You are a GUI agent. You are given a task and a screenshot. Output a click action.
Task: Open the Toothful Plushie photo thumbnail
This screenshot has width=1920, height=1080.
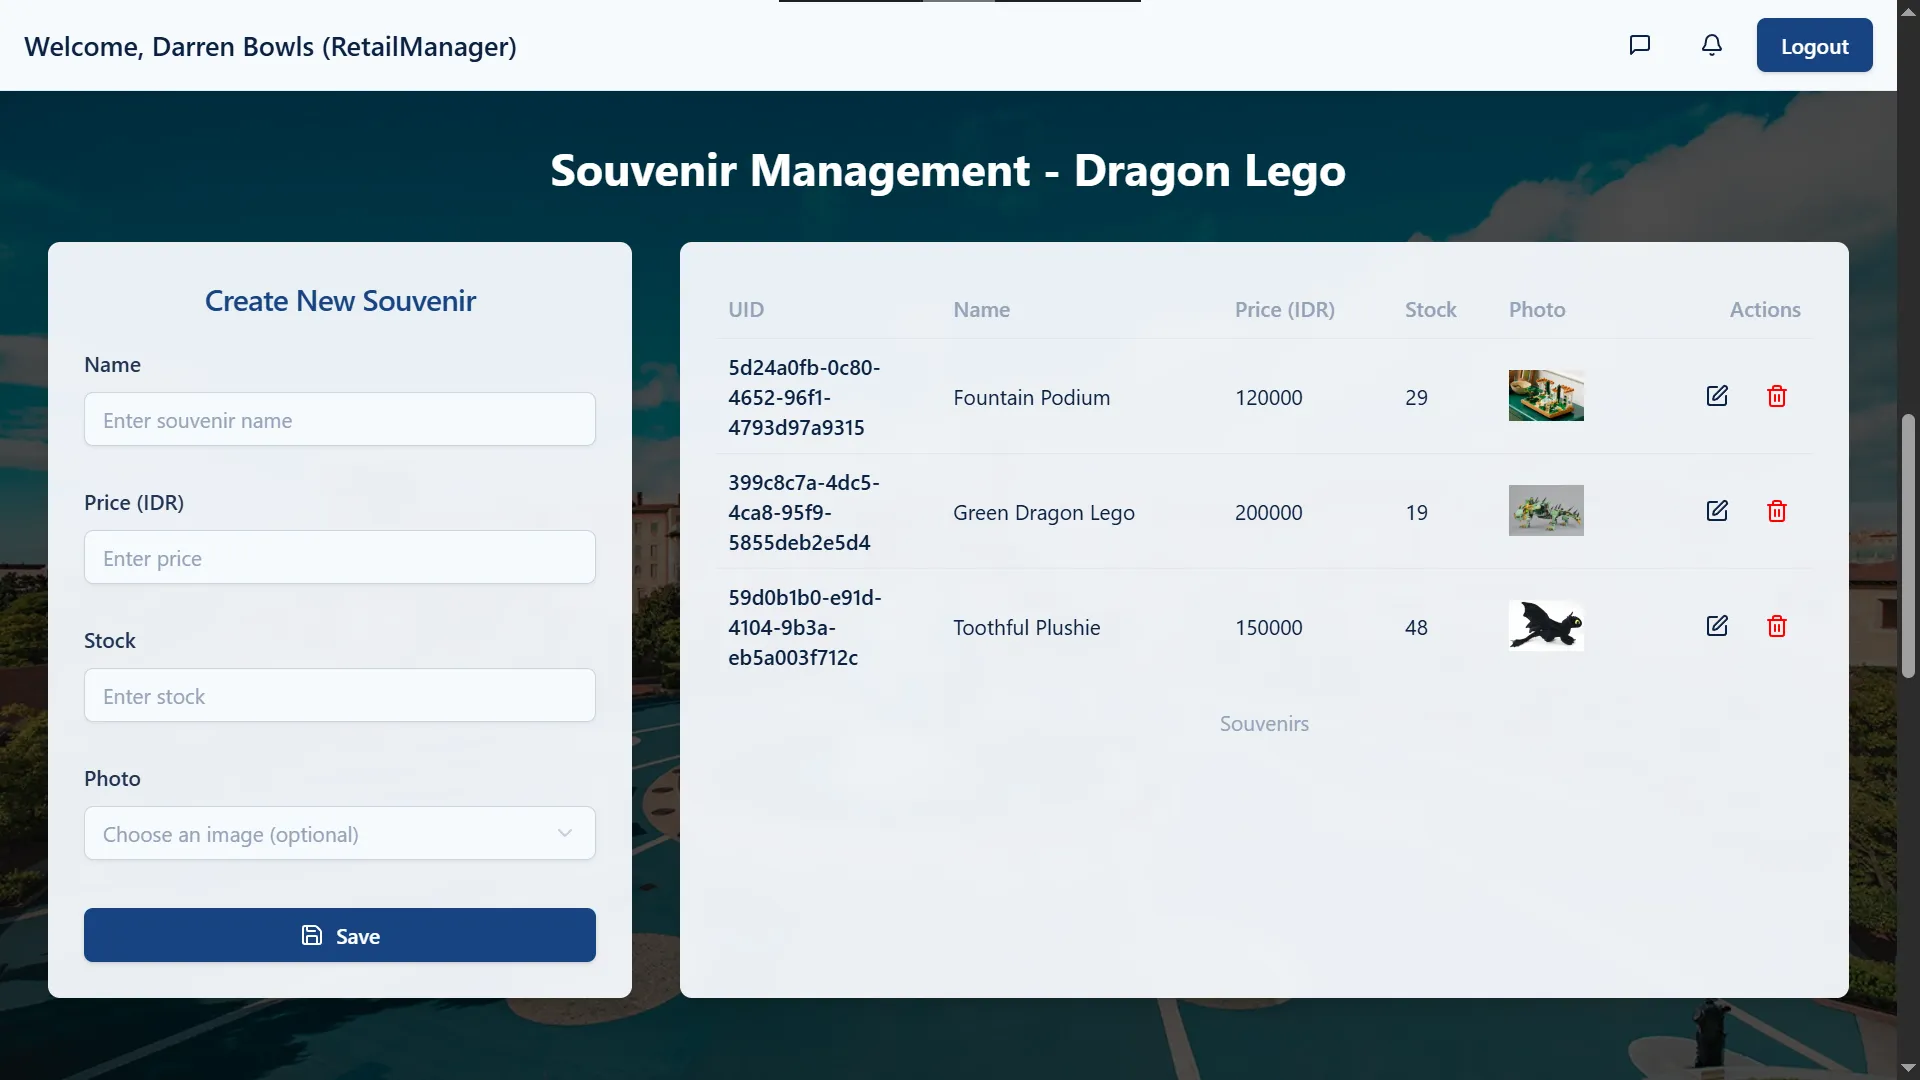pyautogui.click(x=1546, y=626)
